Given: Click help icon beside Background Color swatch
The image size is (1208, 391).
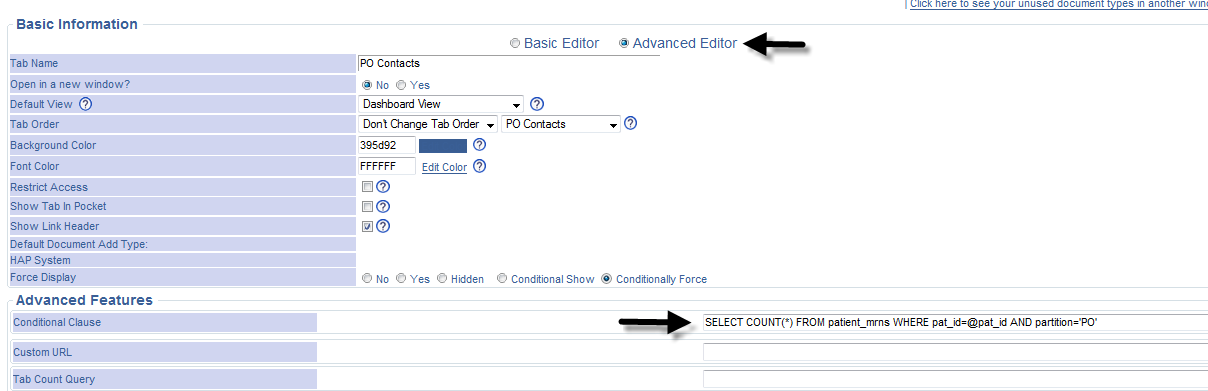Looking at the screenshot, I should tap(479, 146).
